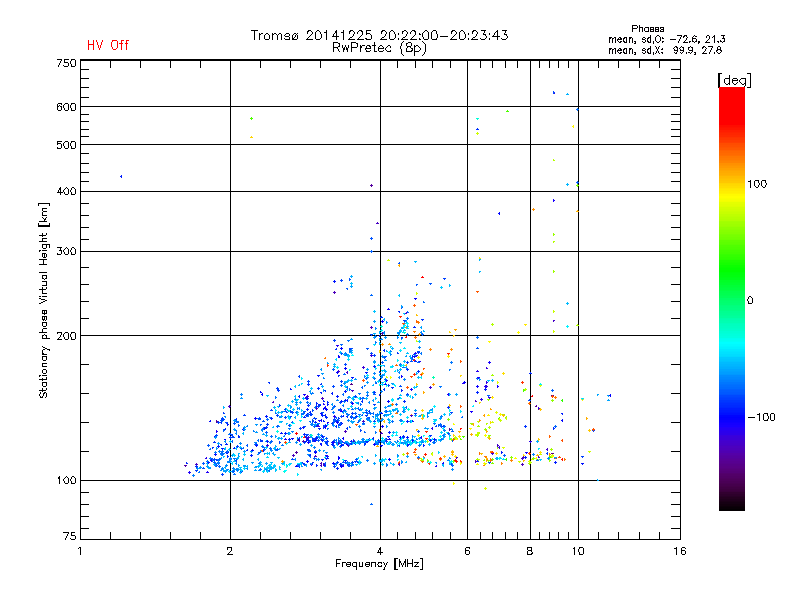Image resolution: width=800 pixels, height=600 pixels.
Task: Click the y-axis tick label '200'
Action: (x=66, y=336)
